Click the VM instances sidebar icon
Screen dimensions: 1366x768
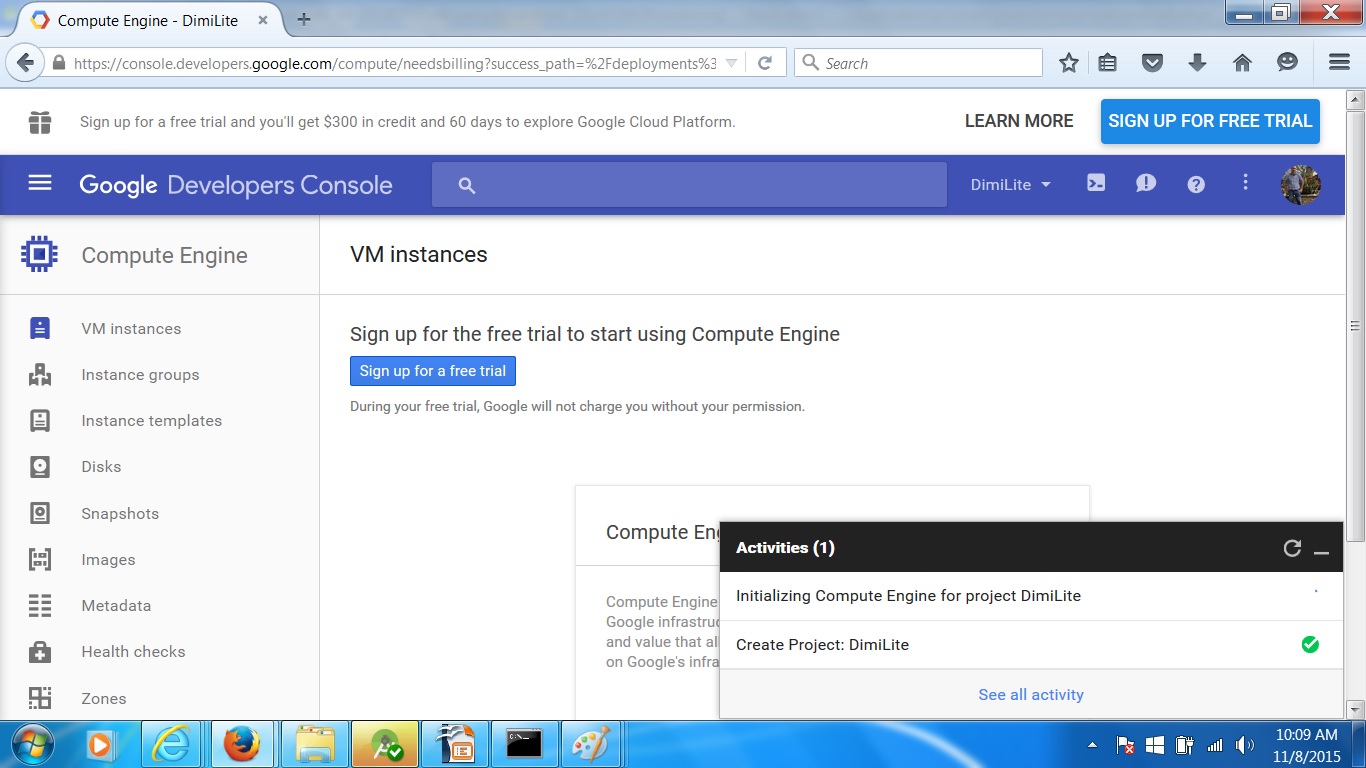(x=40, y=328)
